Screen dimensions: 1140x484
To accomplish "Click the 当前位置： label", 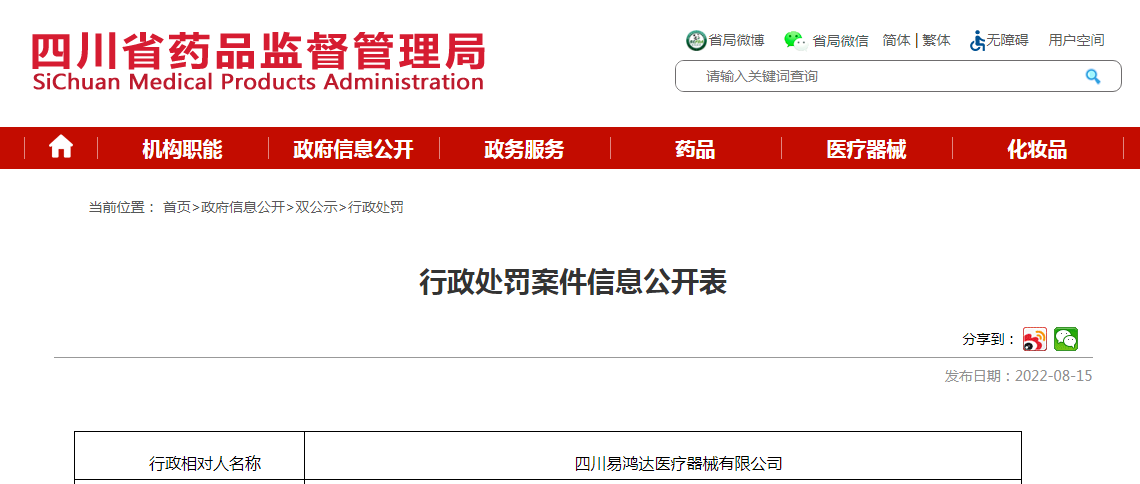I will pyautogui.click(x=122, y=207).
